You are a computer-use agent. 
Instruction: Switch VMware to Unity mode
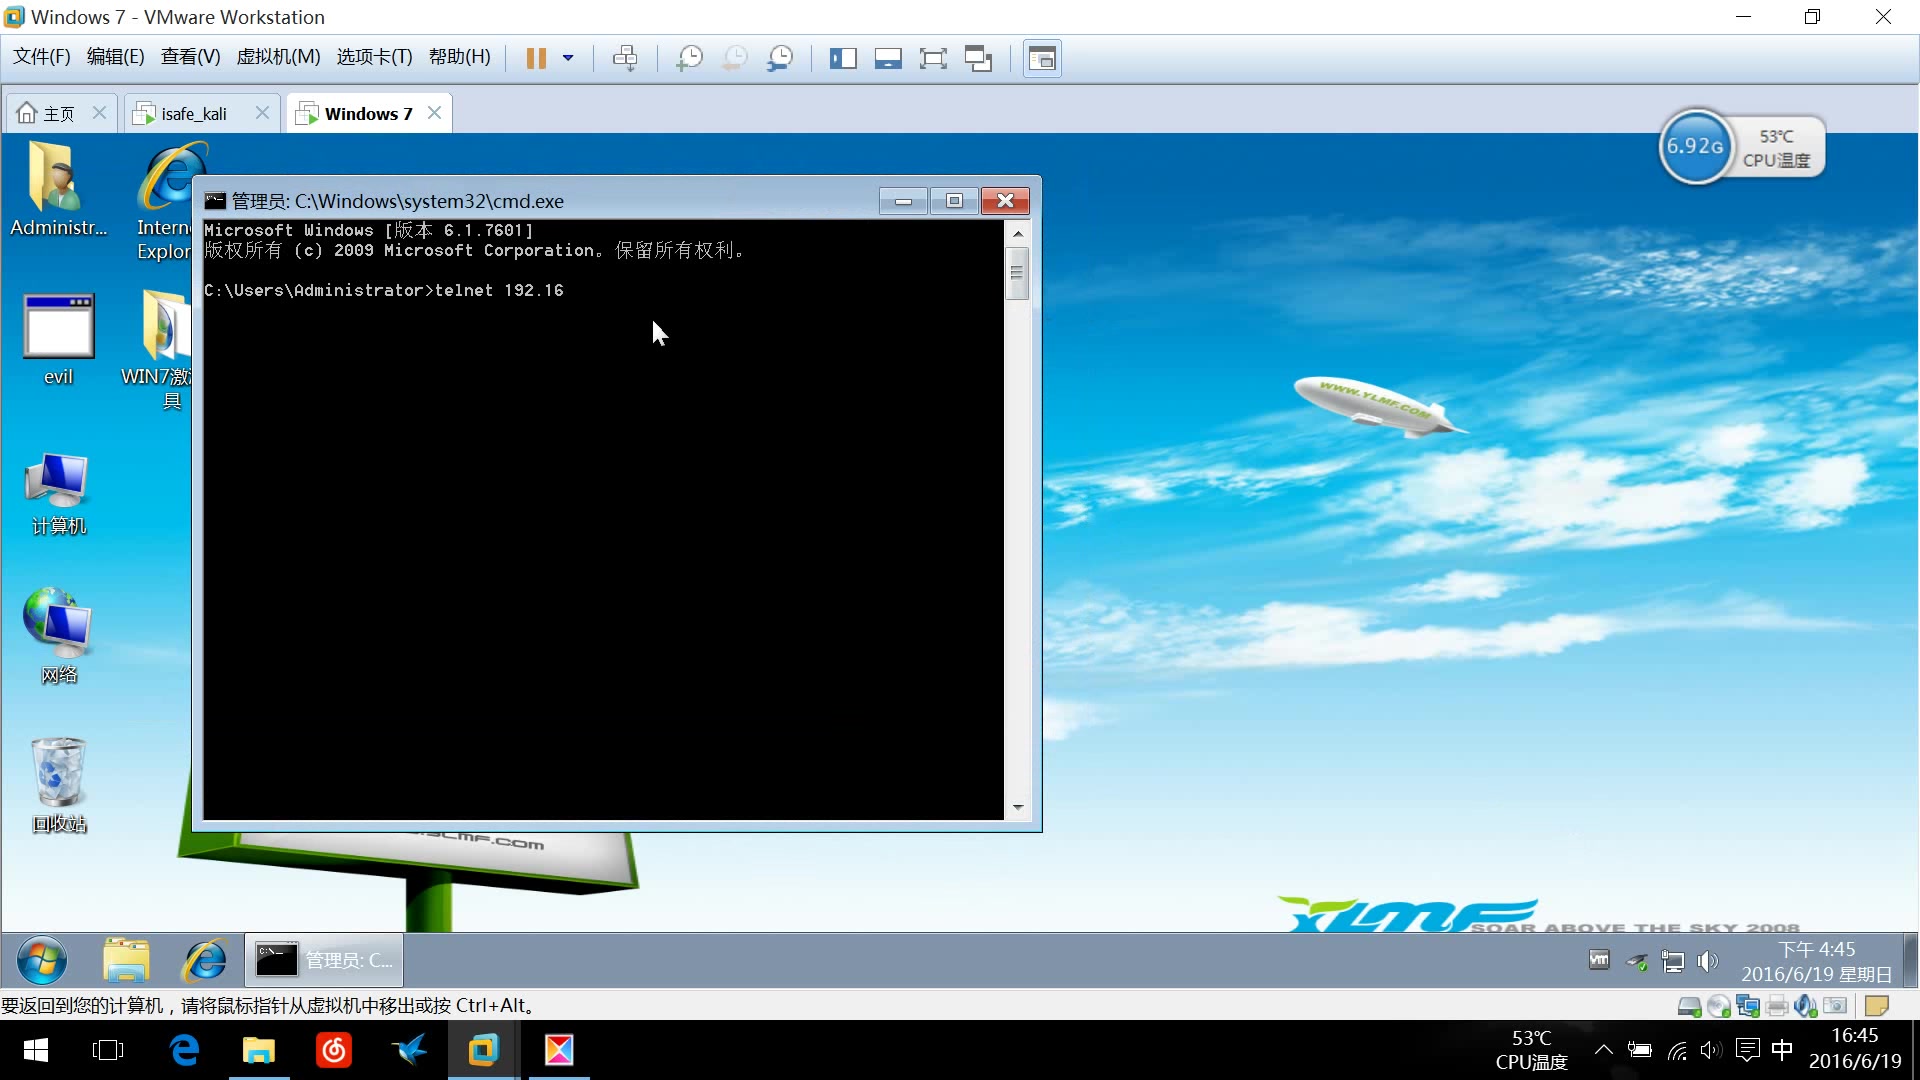[978, 58]
